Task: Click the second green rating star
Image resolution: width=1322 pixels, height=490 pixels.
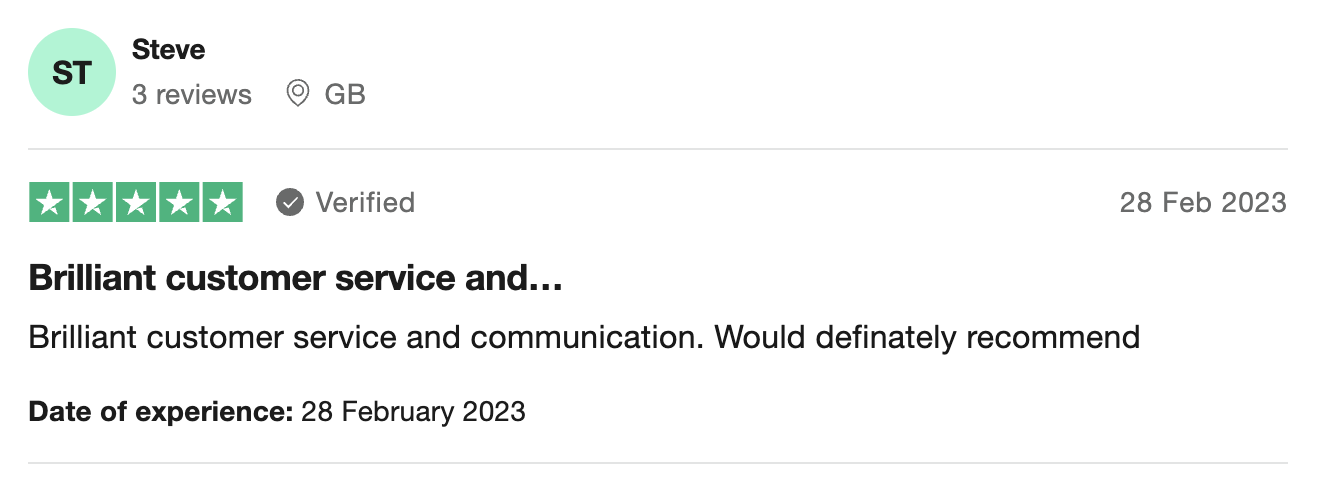Action: click(x=93, y=202)
